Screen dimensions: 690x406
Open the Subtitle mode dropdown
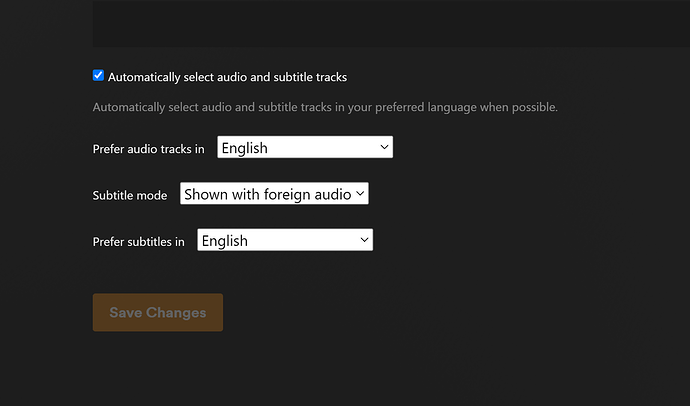coord(273,194)
